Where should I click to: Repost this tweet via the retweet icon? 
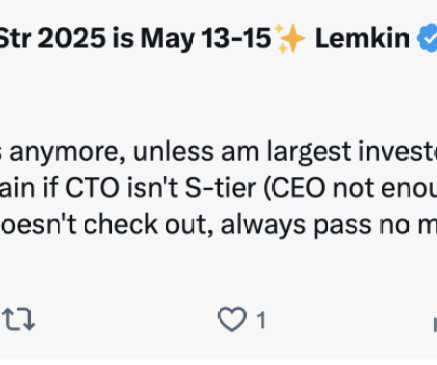pyautogui.click(x=19, y=319)
